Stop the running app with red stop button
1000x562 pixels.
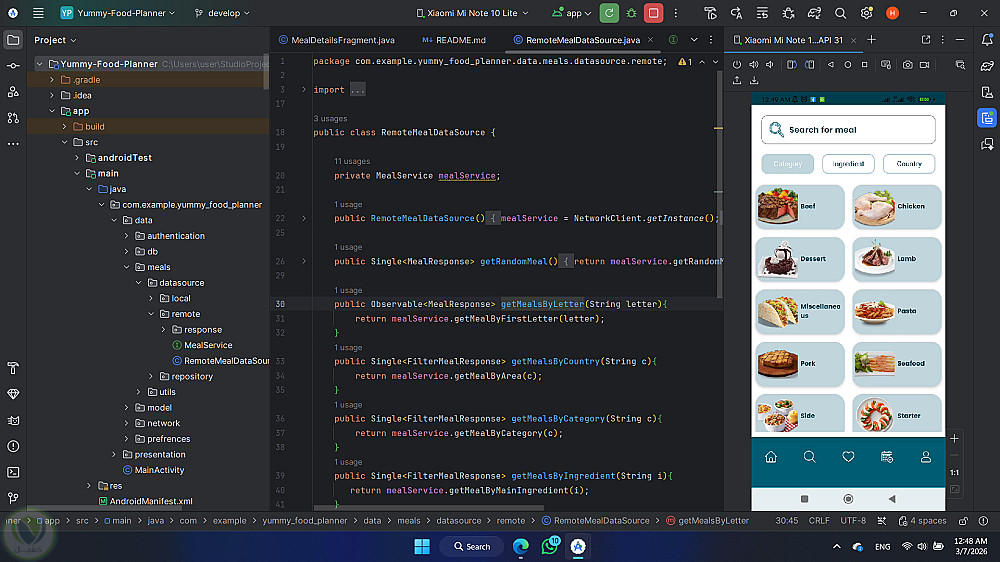point(653,13)
